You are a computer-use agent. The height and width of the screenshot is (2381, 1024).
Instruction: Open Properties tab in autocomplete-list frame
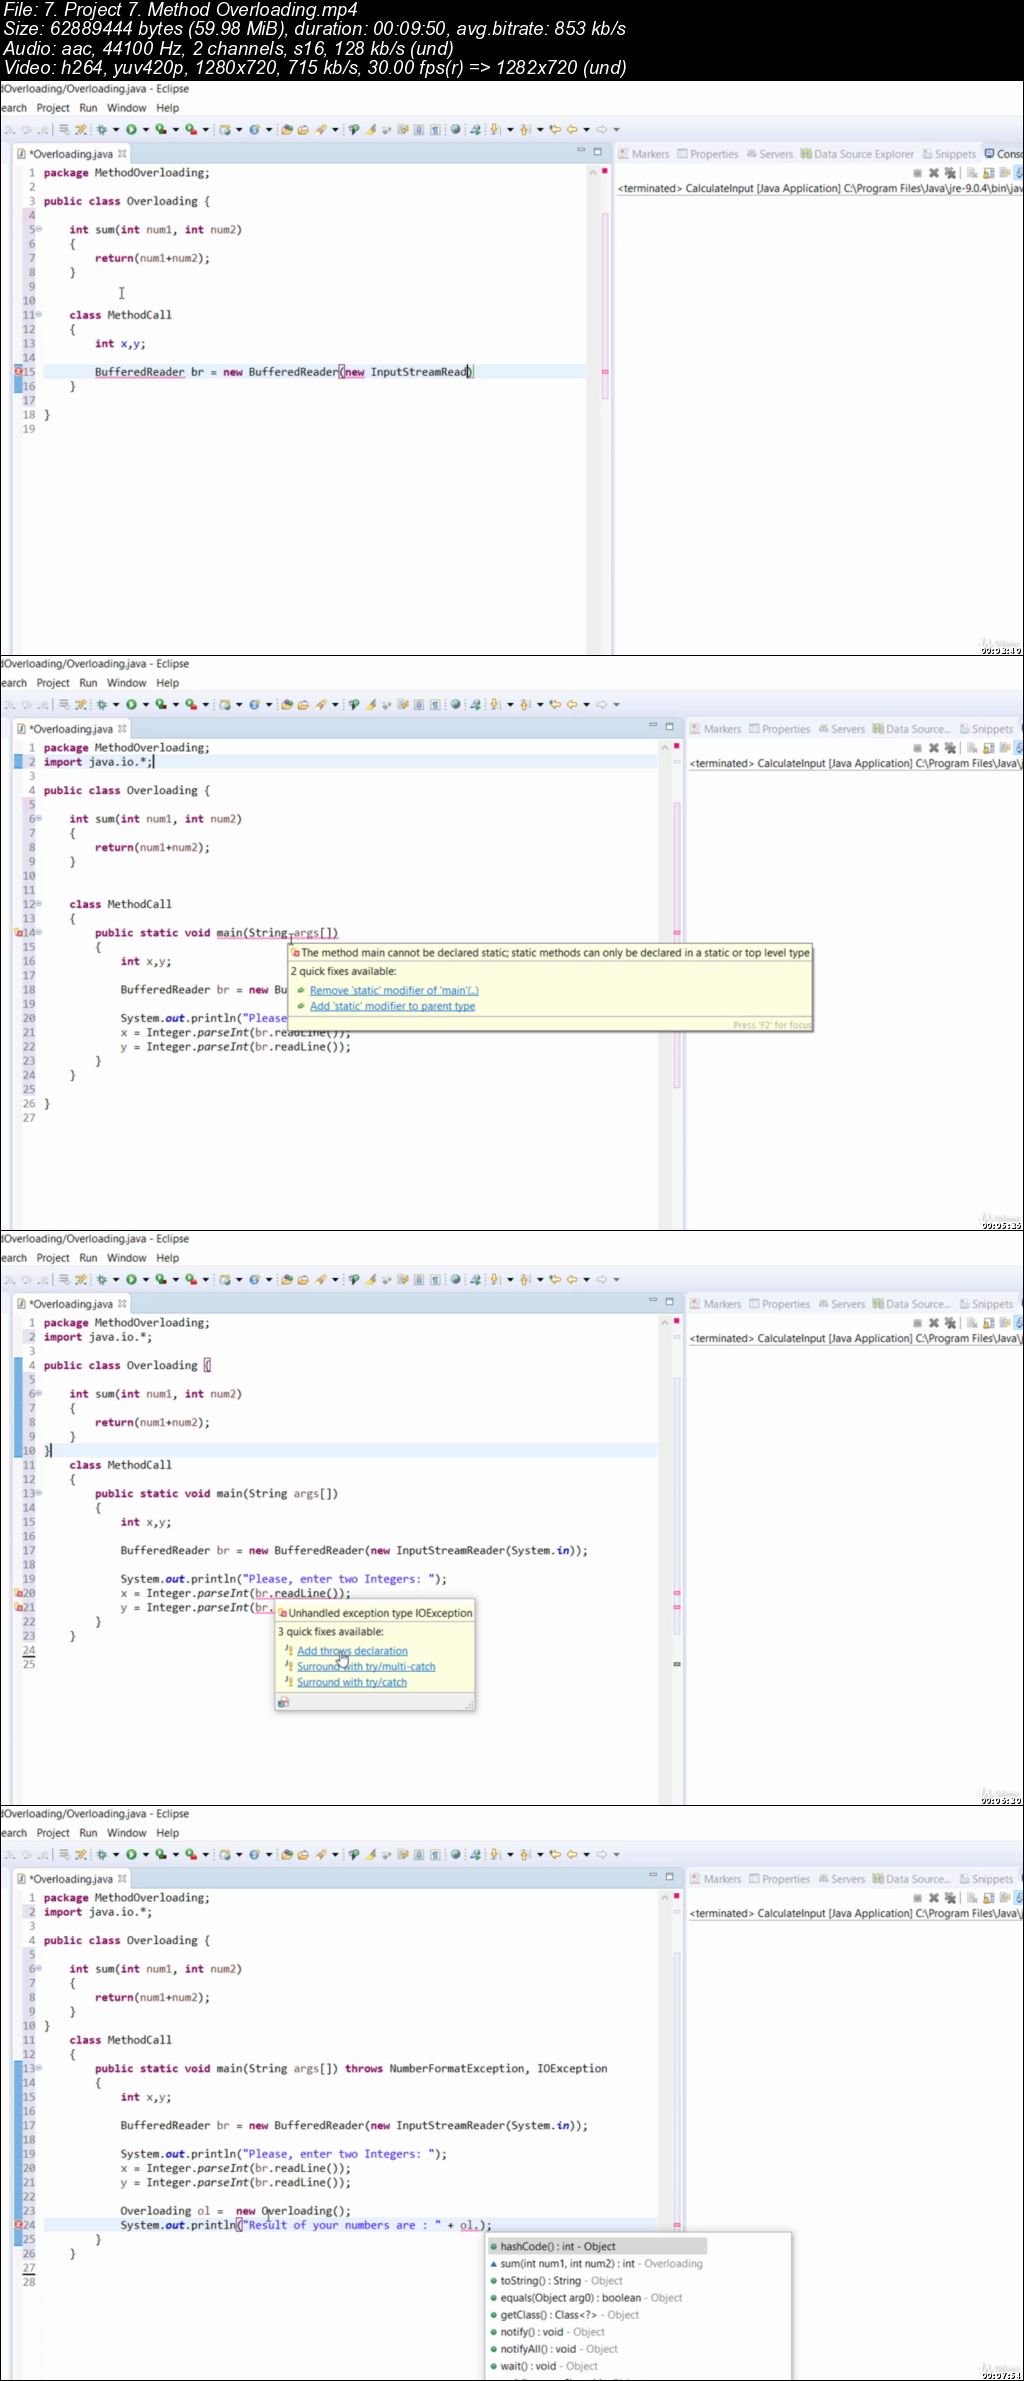coord(780,1879)
